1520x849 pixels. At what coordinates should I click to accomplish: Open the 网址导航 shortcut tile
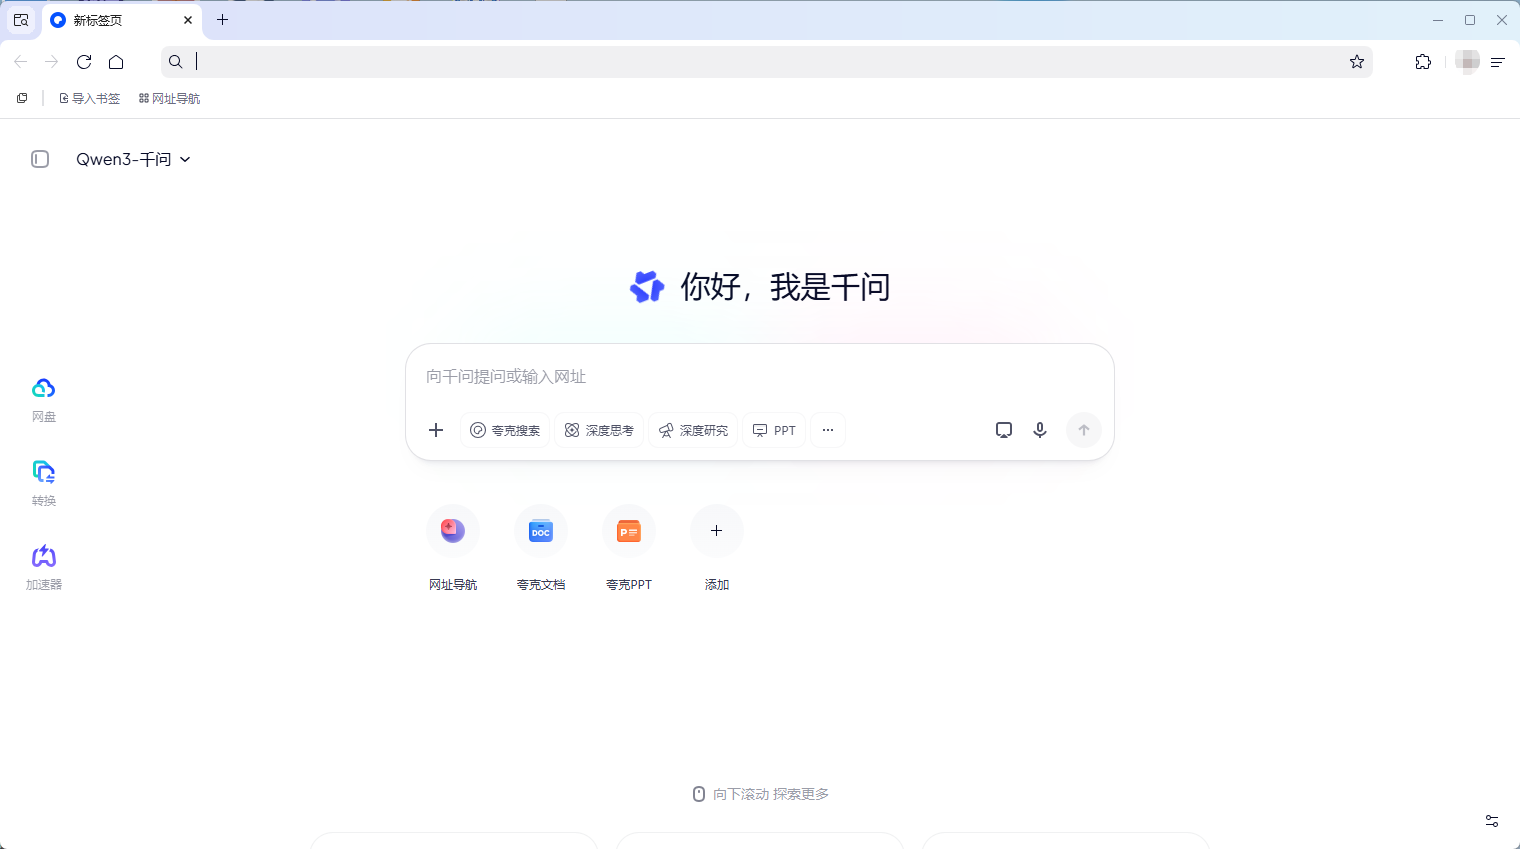click(x=453, y=548)
